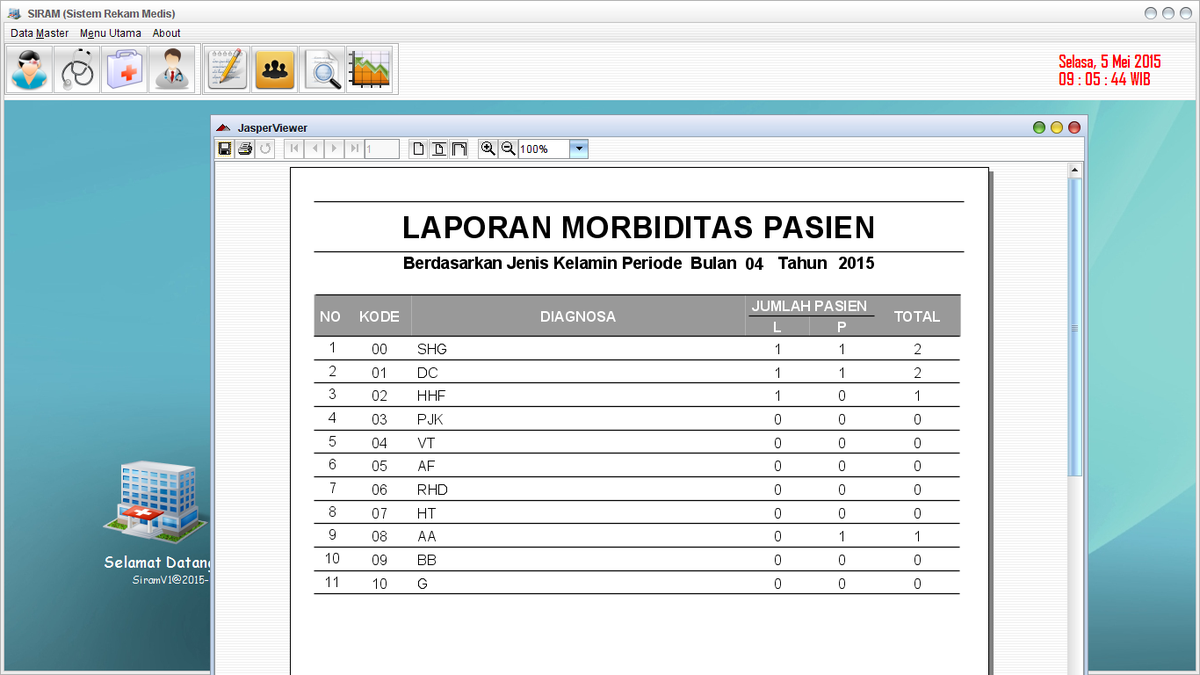Click the VT diagnosis text
Screen dimensions: 1200x675
426,443
